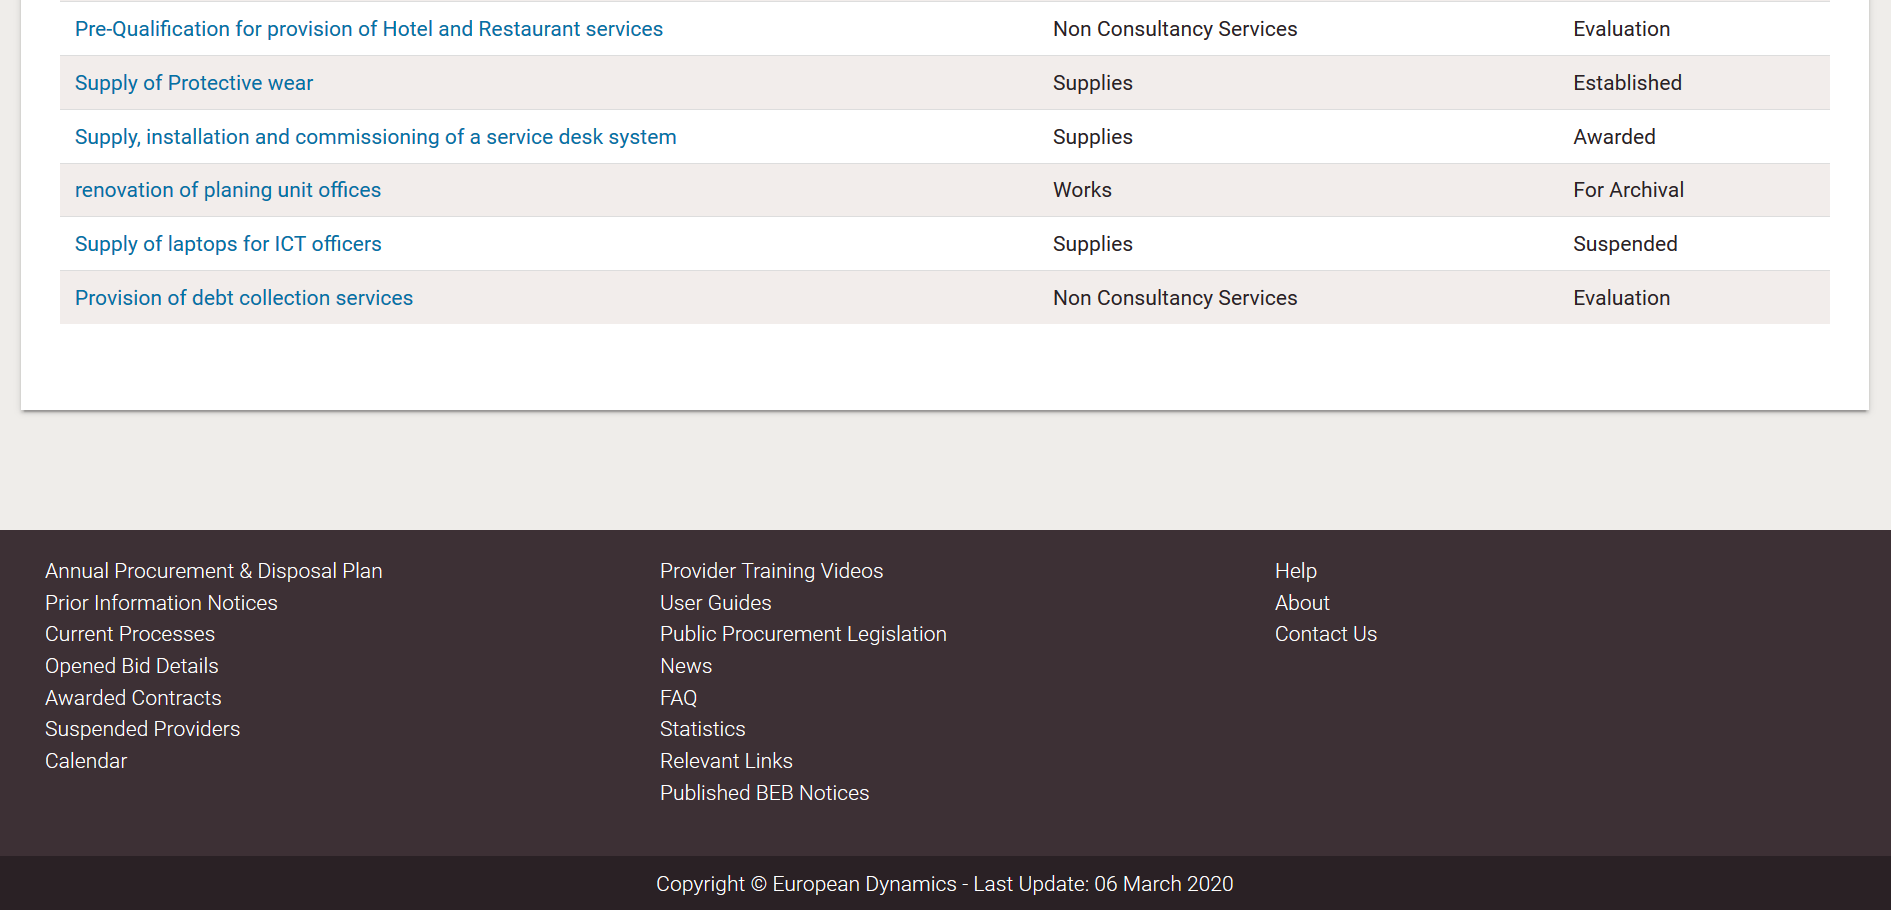Image resolution: width=1891 pixels, height=910 pixels.
Task: Navigate to Current Processes
Action: [130, 634]
